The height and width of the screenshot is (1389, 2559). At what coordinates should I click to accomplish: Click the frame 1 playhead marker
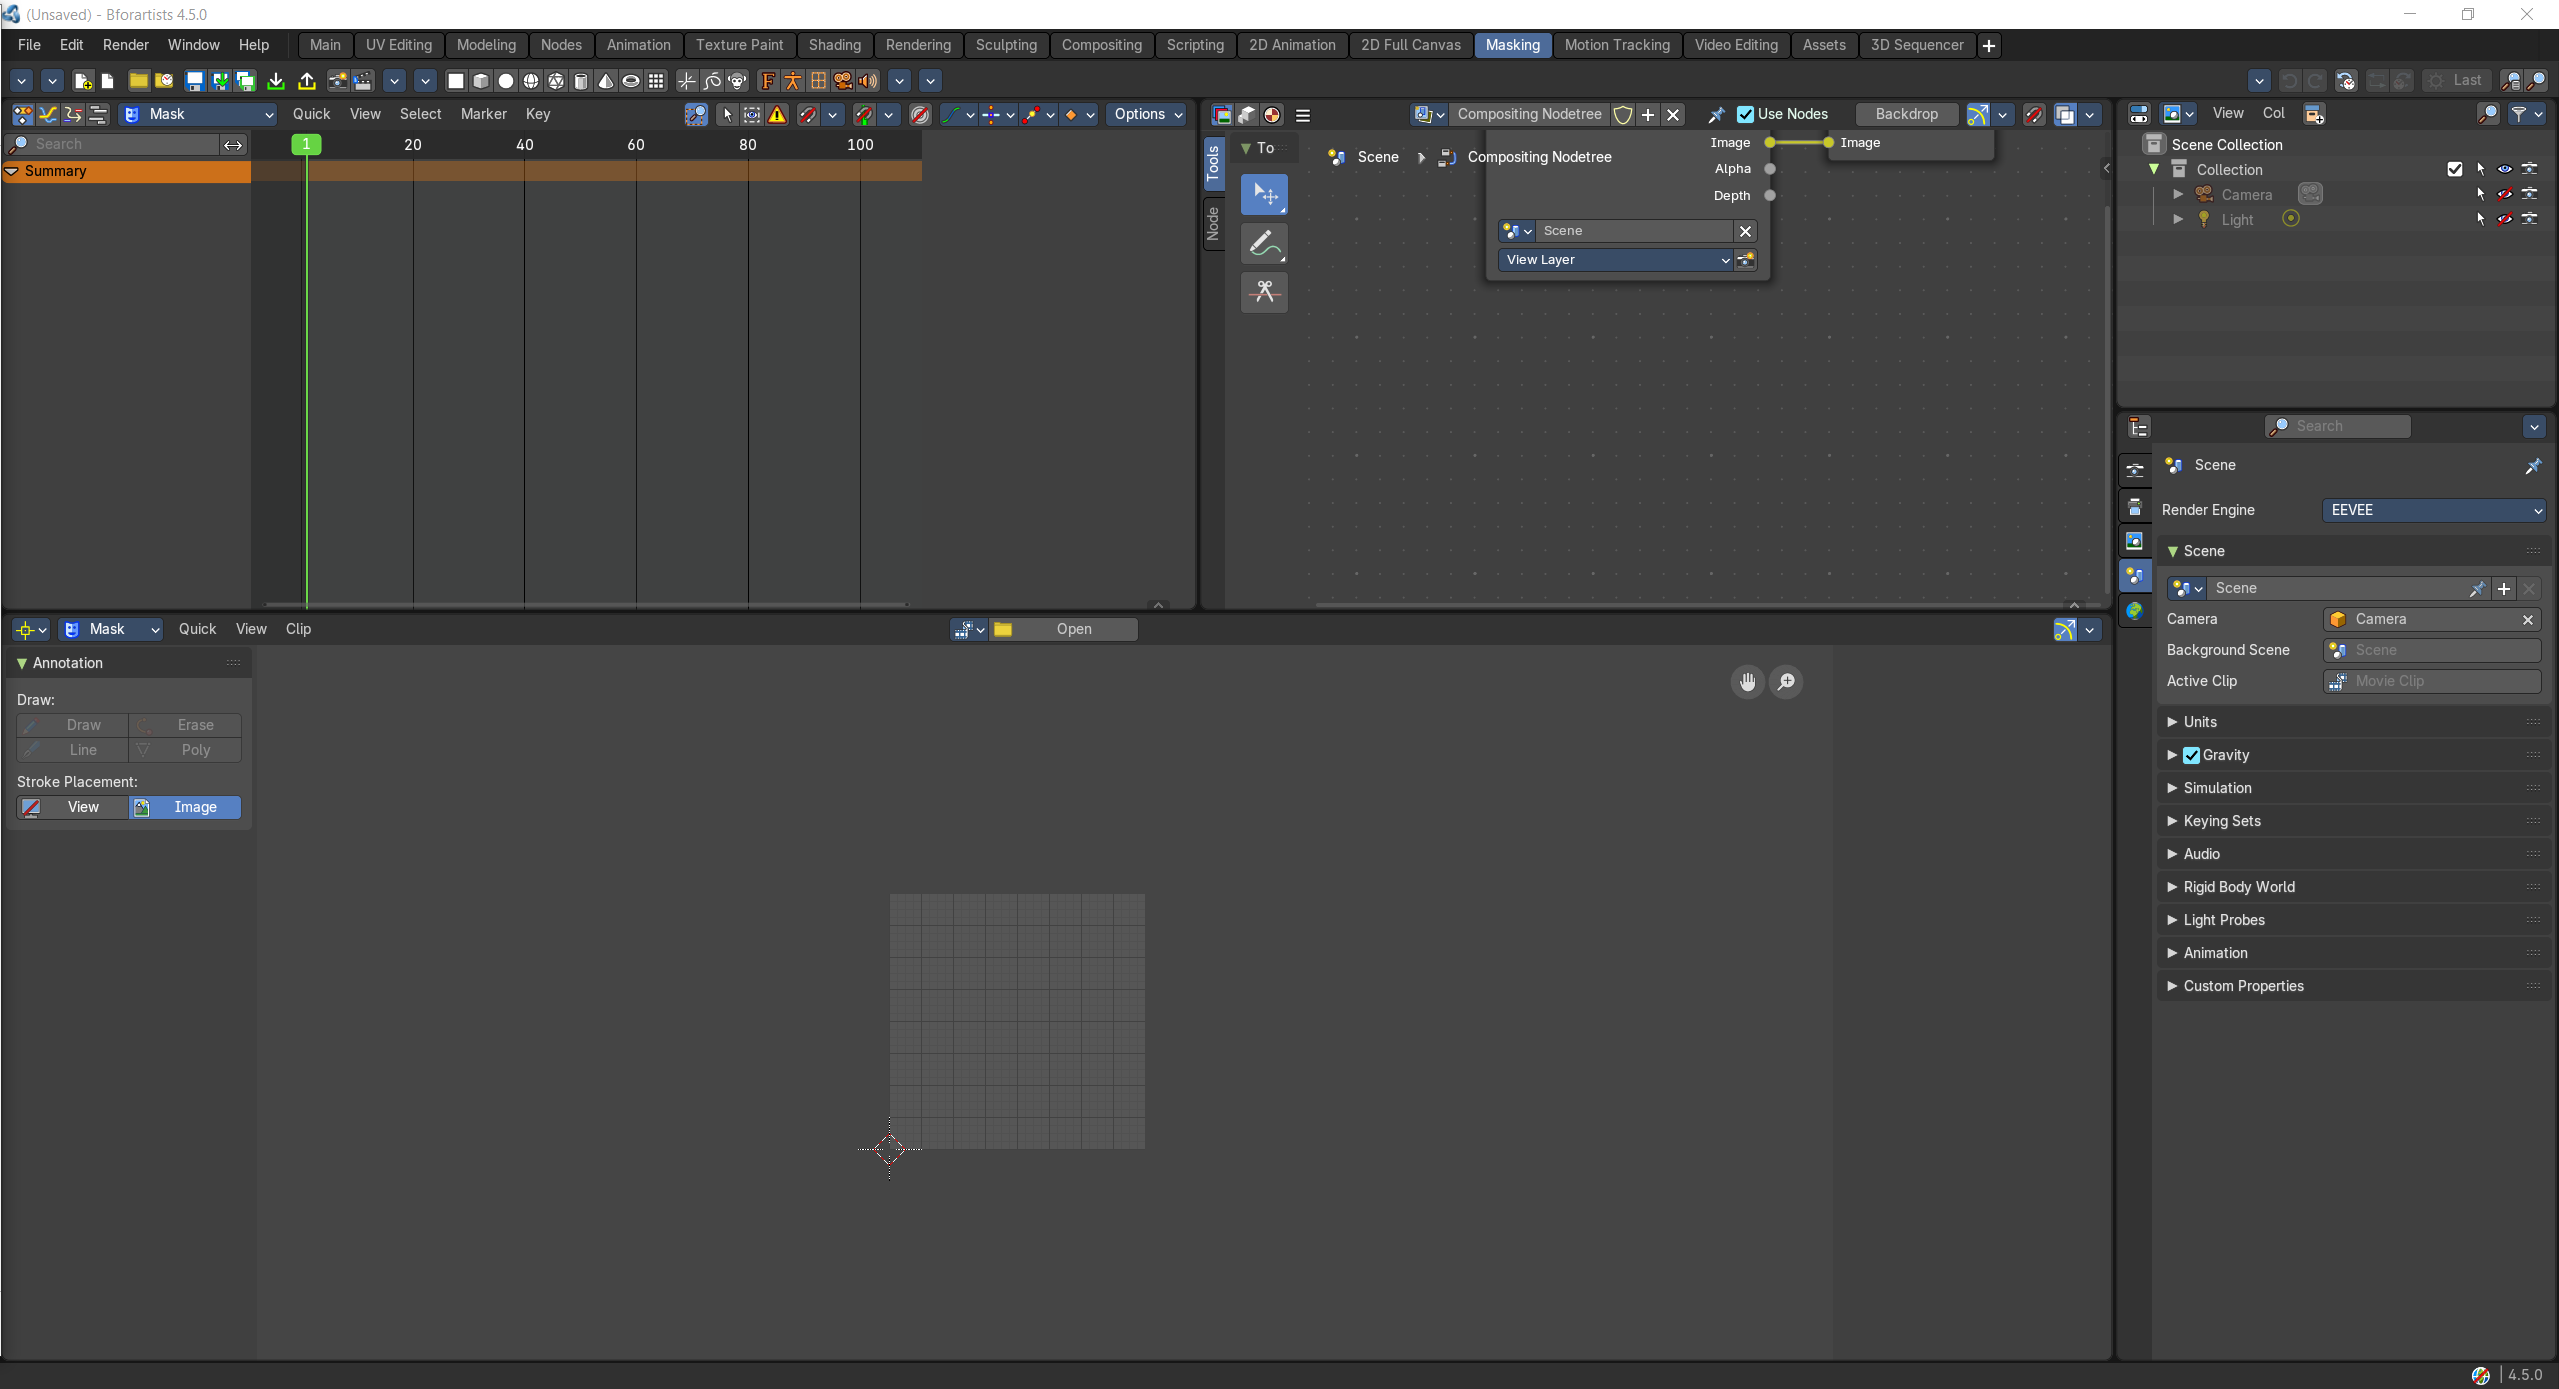[x=306, y=144]
